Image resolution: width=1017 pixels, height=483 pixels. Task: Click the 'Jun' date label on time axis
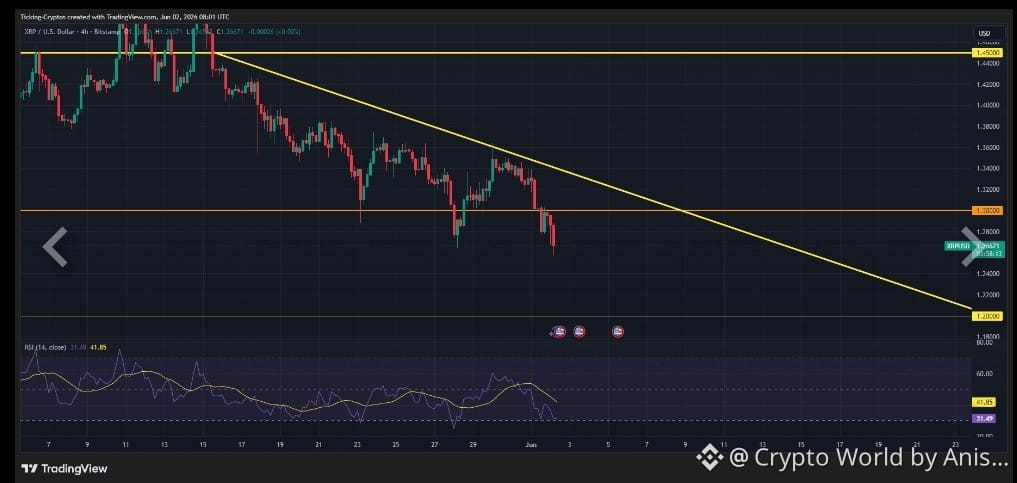pyautogui.click(x=532, y=445)
